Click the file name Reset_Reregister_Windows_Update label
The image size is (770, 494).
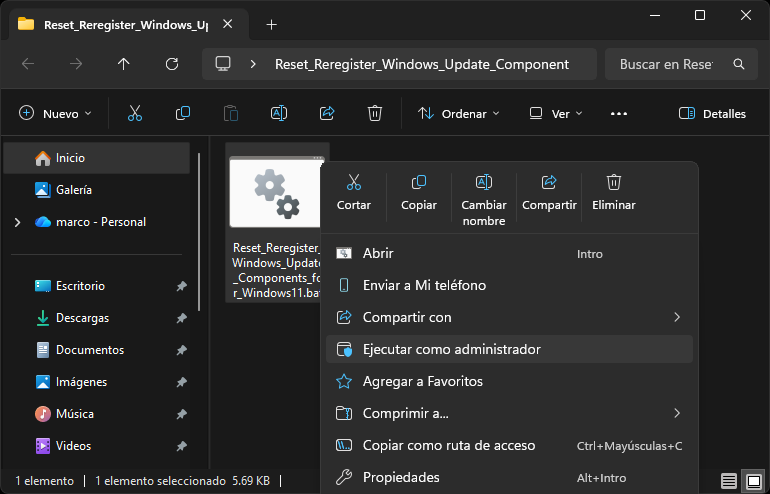(x=276, y=271)
